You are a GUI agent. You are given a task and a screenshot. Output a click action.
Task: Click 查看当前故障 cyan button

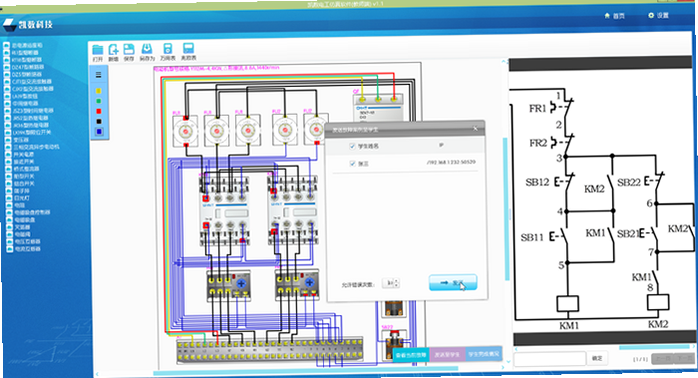410,355
